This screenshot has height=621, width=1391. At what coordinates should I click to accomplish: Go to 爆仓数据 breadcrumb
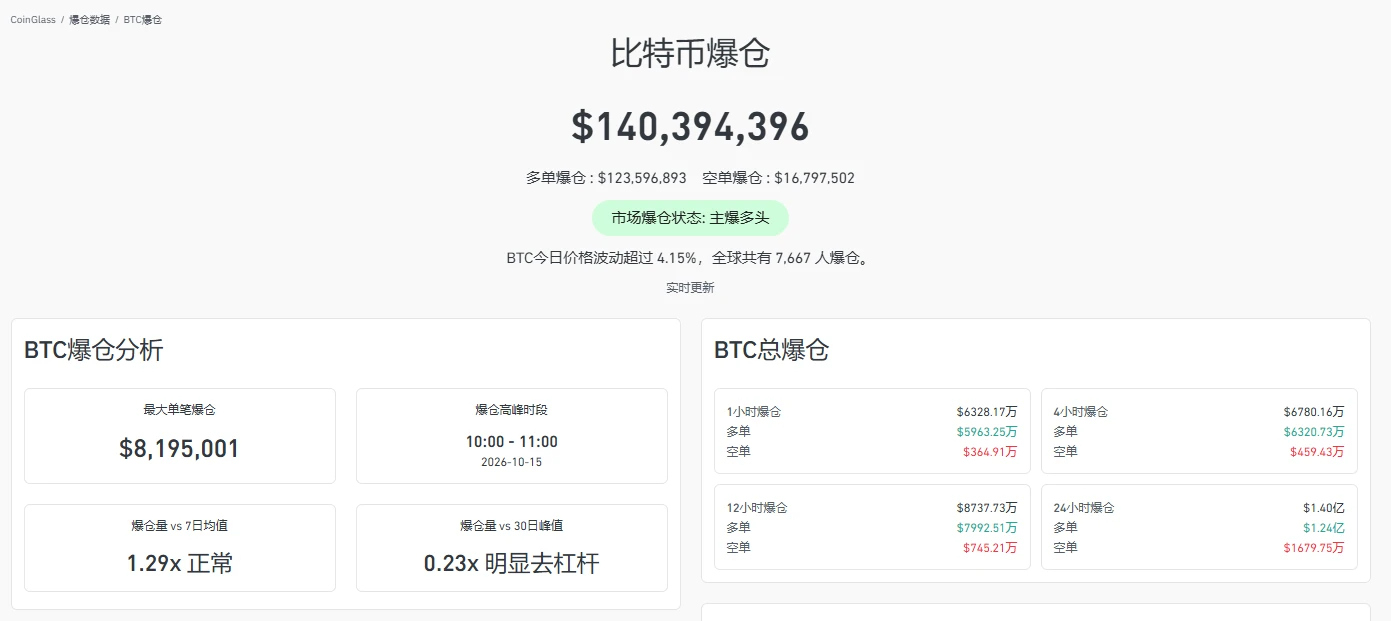[90, 20]
